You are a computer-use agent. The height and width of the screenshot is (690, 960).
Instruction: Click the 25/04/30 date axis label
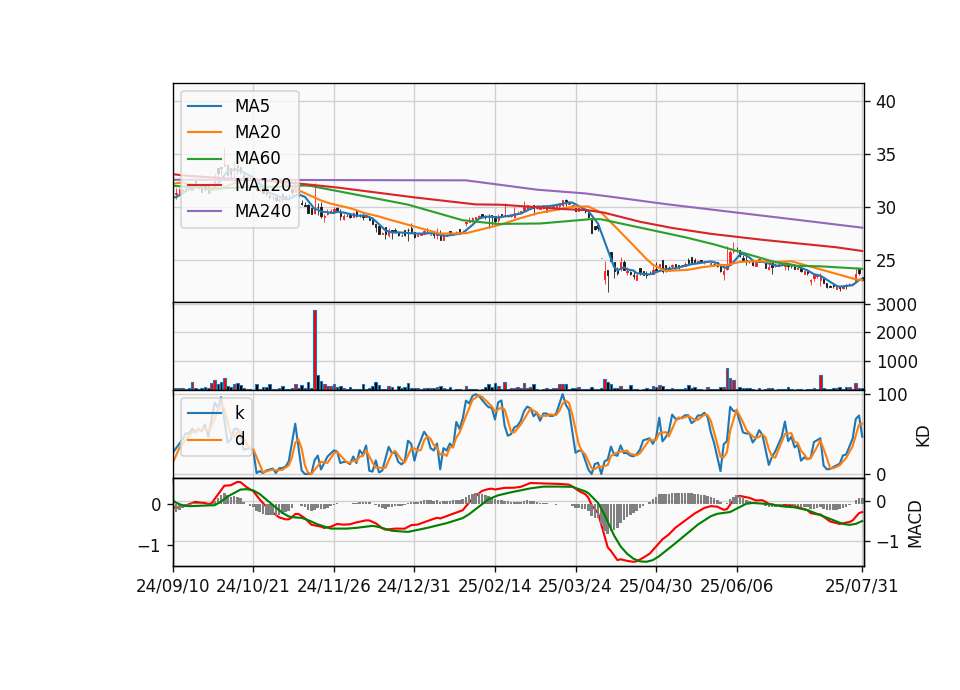656,586
